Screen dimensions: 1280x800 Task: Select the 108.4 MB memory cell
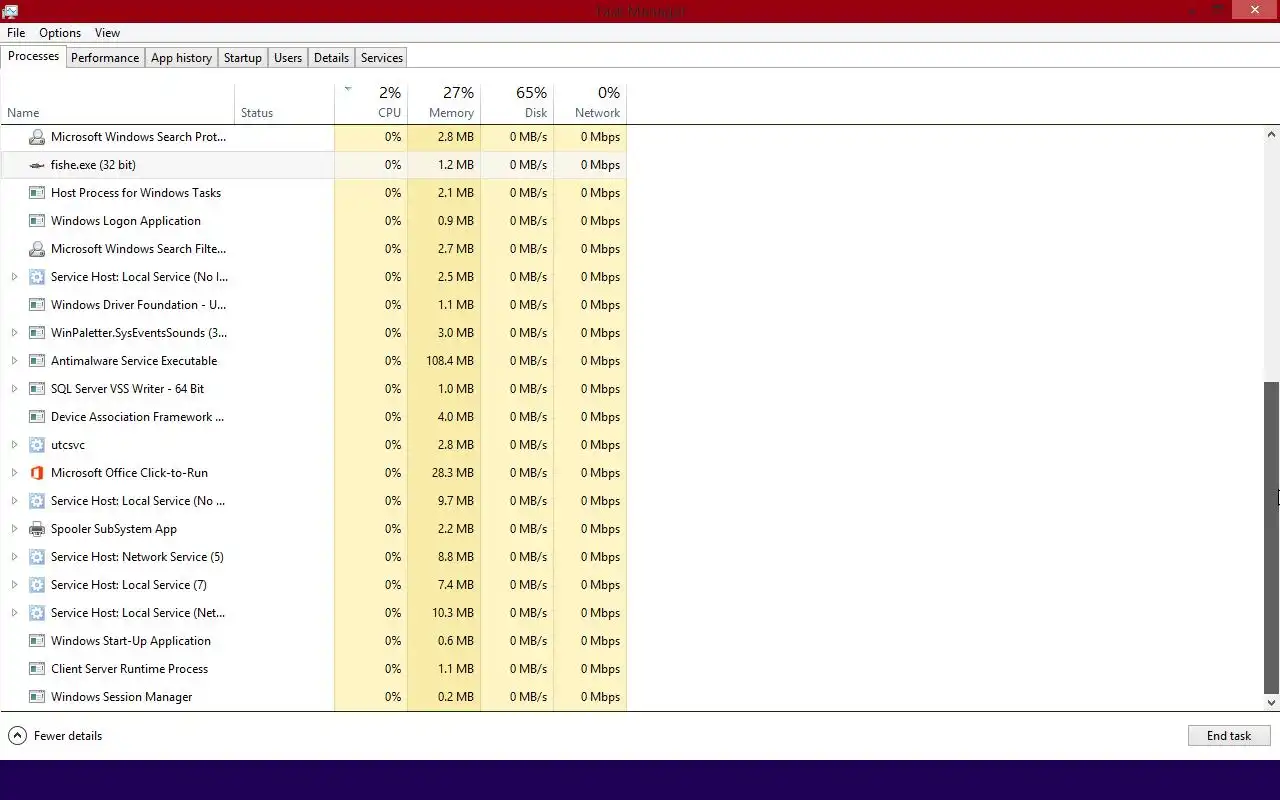[444, 361]
